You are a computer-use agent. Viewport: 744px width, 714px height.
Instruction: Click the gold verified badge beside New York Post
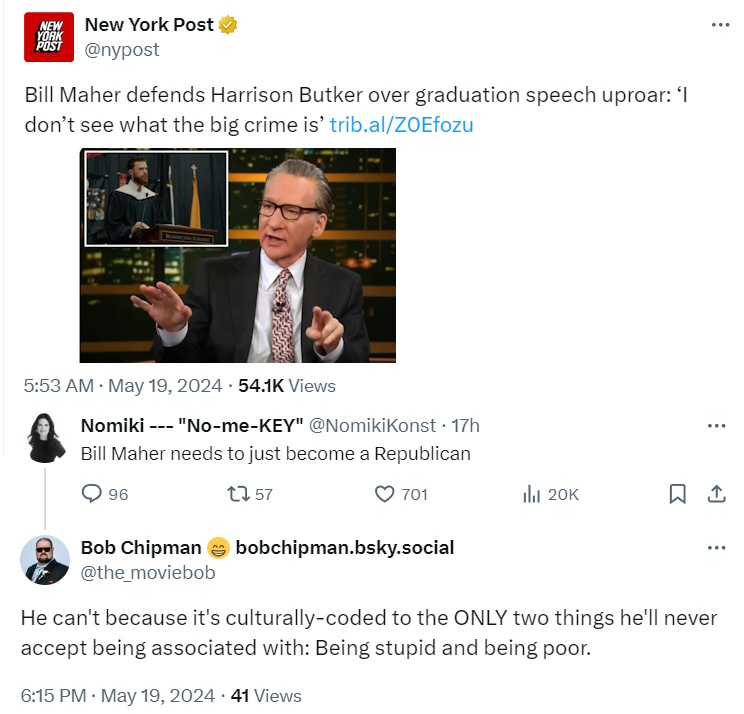click(229, 25)
